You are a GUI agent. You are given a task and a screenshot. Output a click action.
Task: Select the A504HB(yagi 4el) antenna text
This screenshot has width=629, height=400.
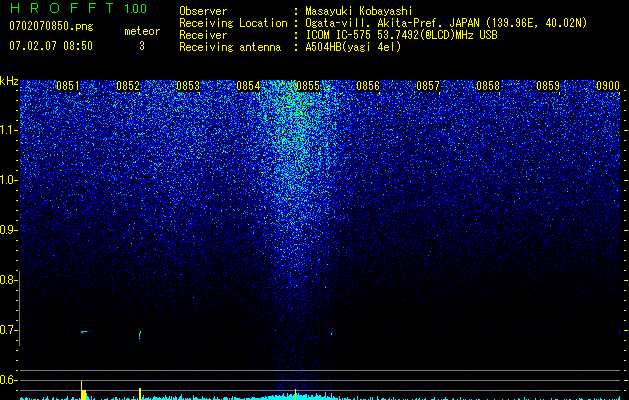(353, 47)
